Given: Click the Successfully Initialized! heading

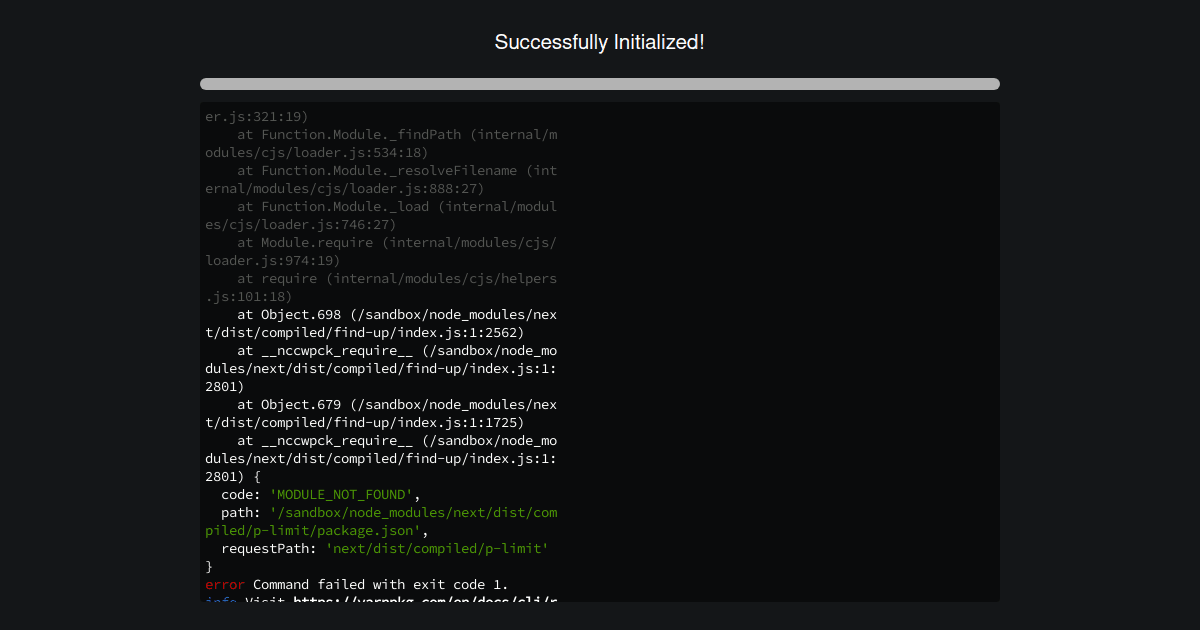Looking at the screenshot, I should (599, 42).
